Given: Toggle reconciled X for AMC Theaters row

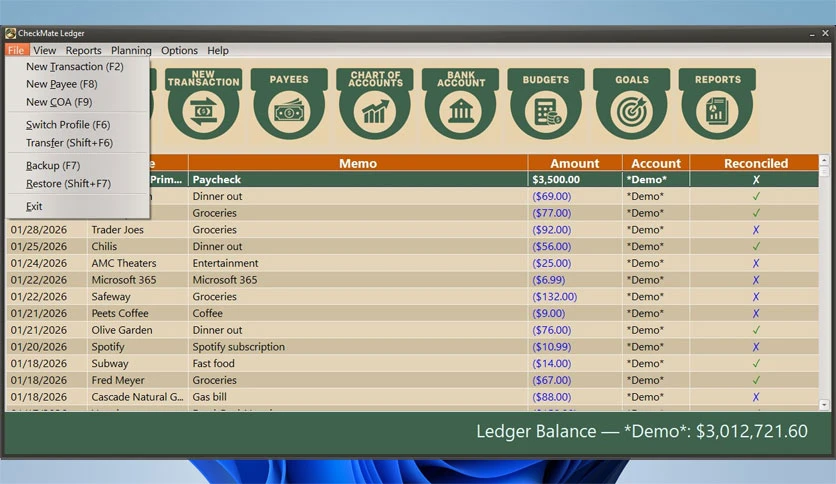Looking at the screenshot, I should tap(755, 263).
